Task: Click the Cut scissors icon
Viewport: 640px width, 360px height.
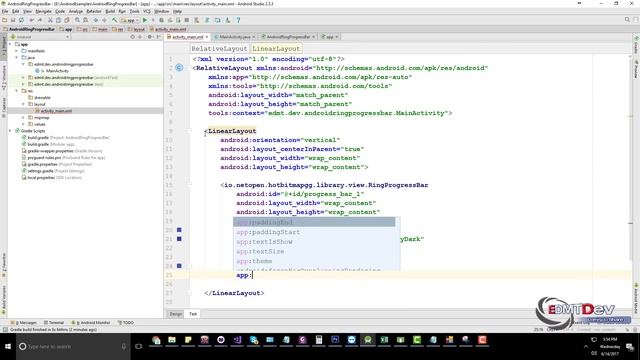Action: point(50,20)
